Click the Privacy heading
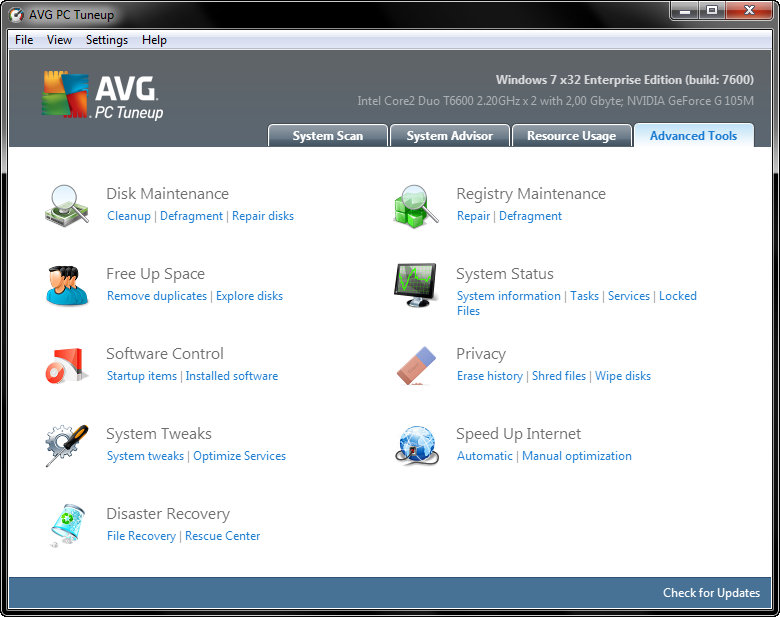The image size is (780, 617). tap(481, 354)
